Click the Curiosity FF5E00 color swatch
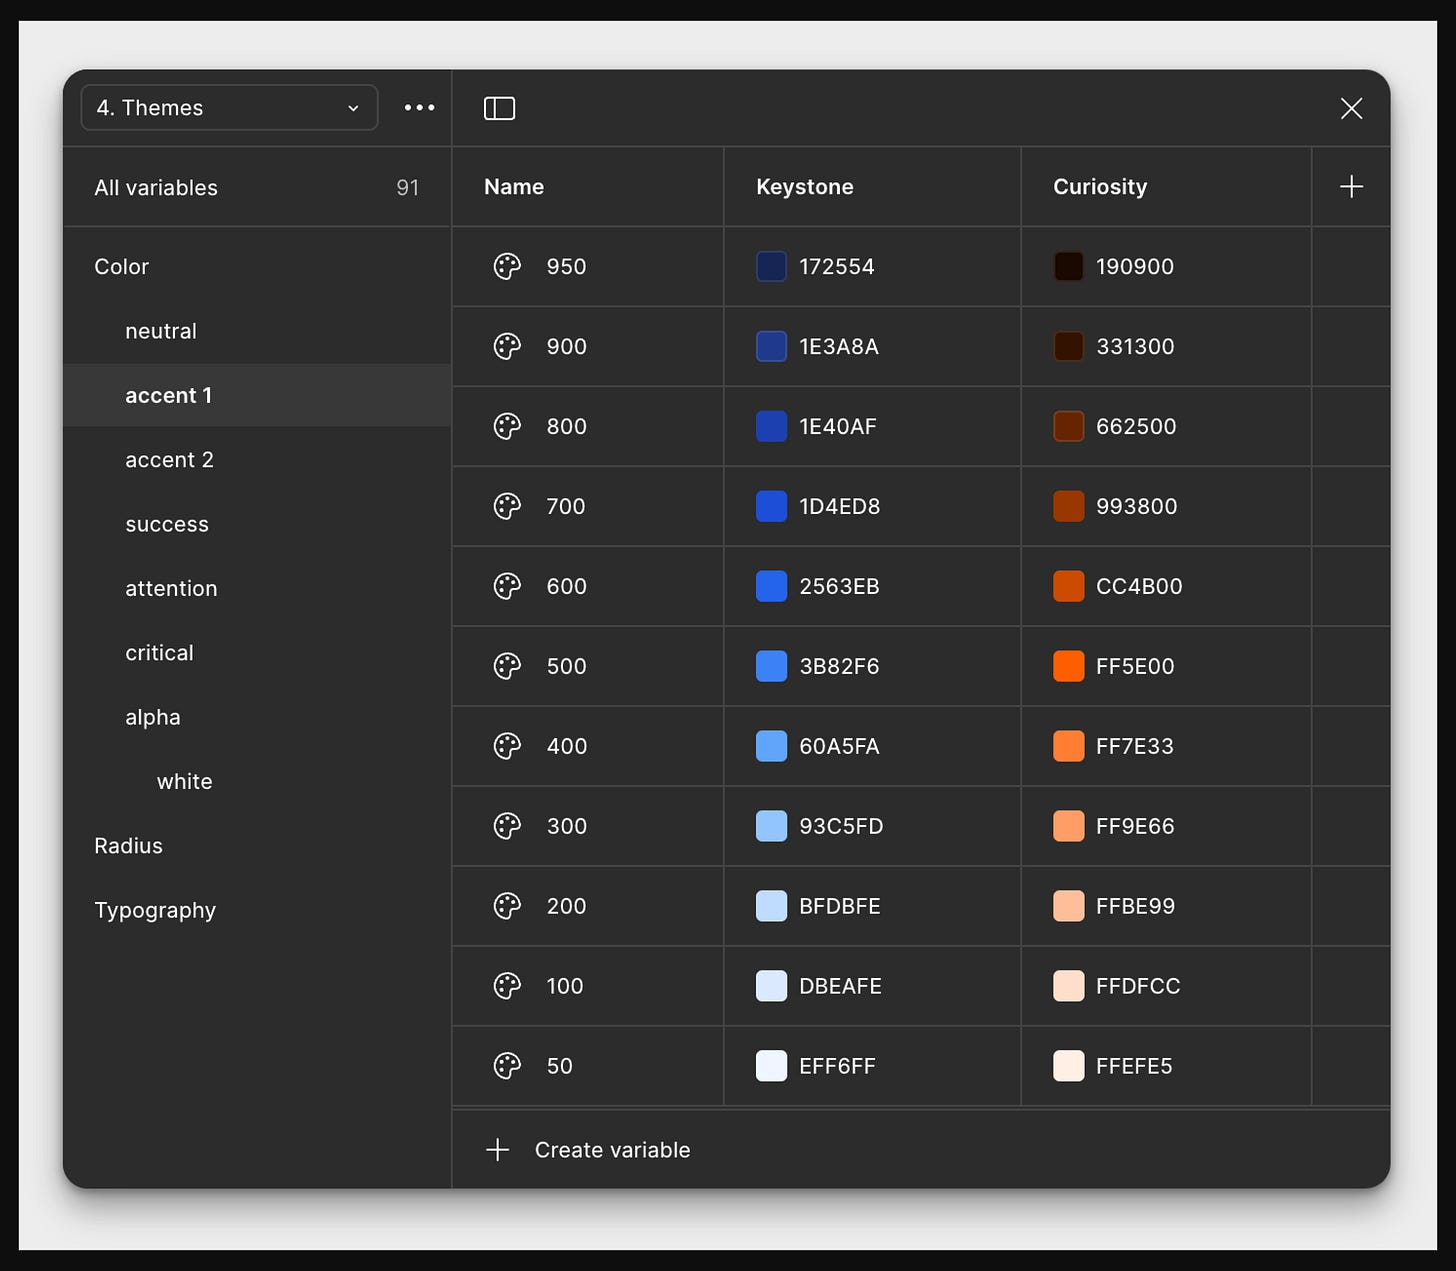The image size is (1456, 1271). click(x=1069, y=666)
